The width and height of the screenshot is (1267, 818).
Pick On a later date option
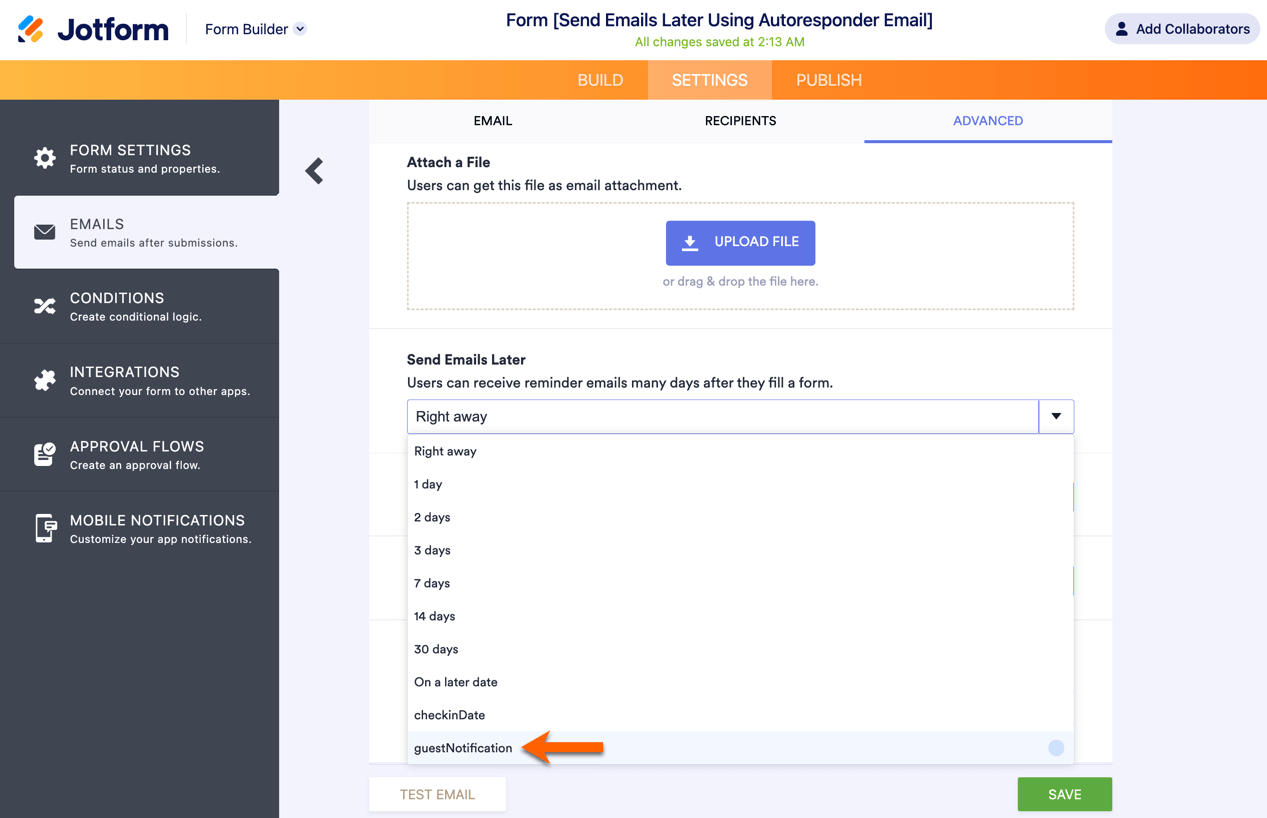tap(456, 682)
